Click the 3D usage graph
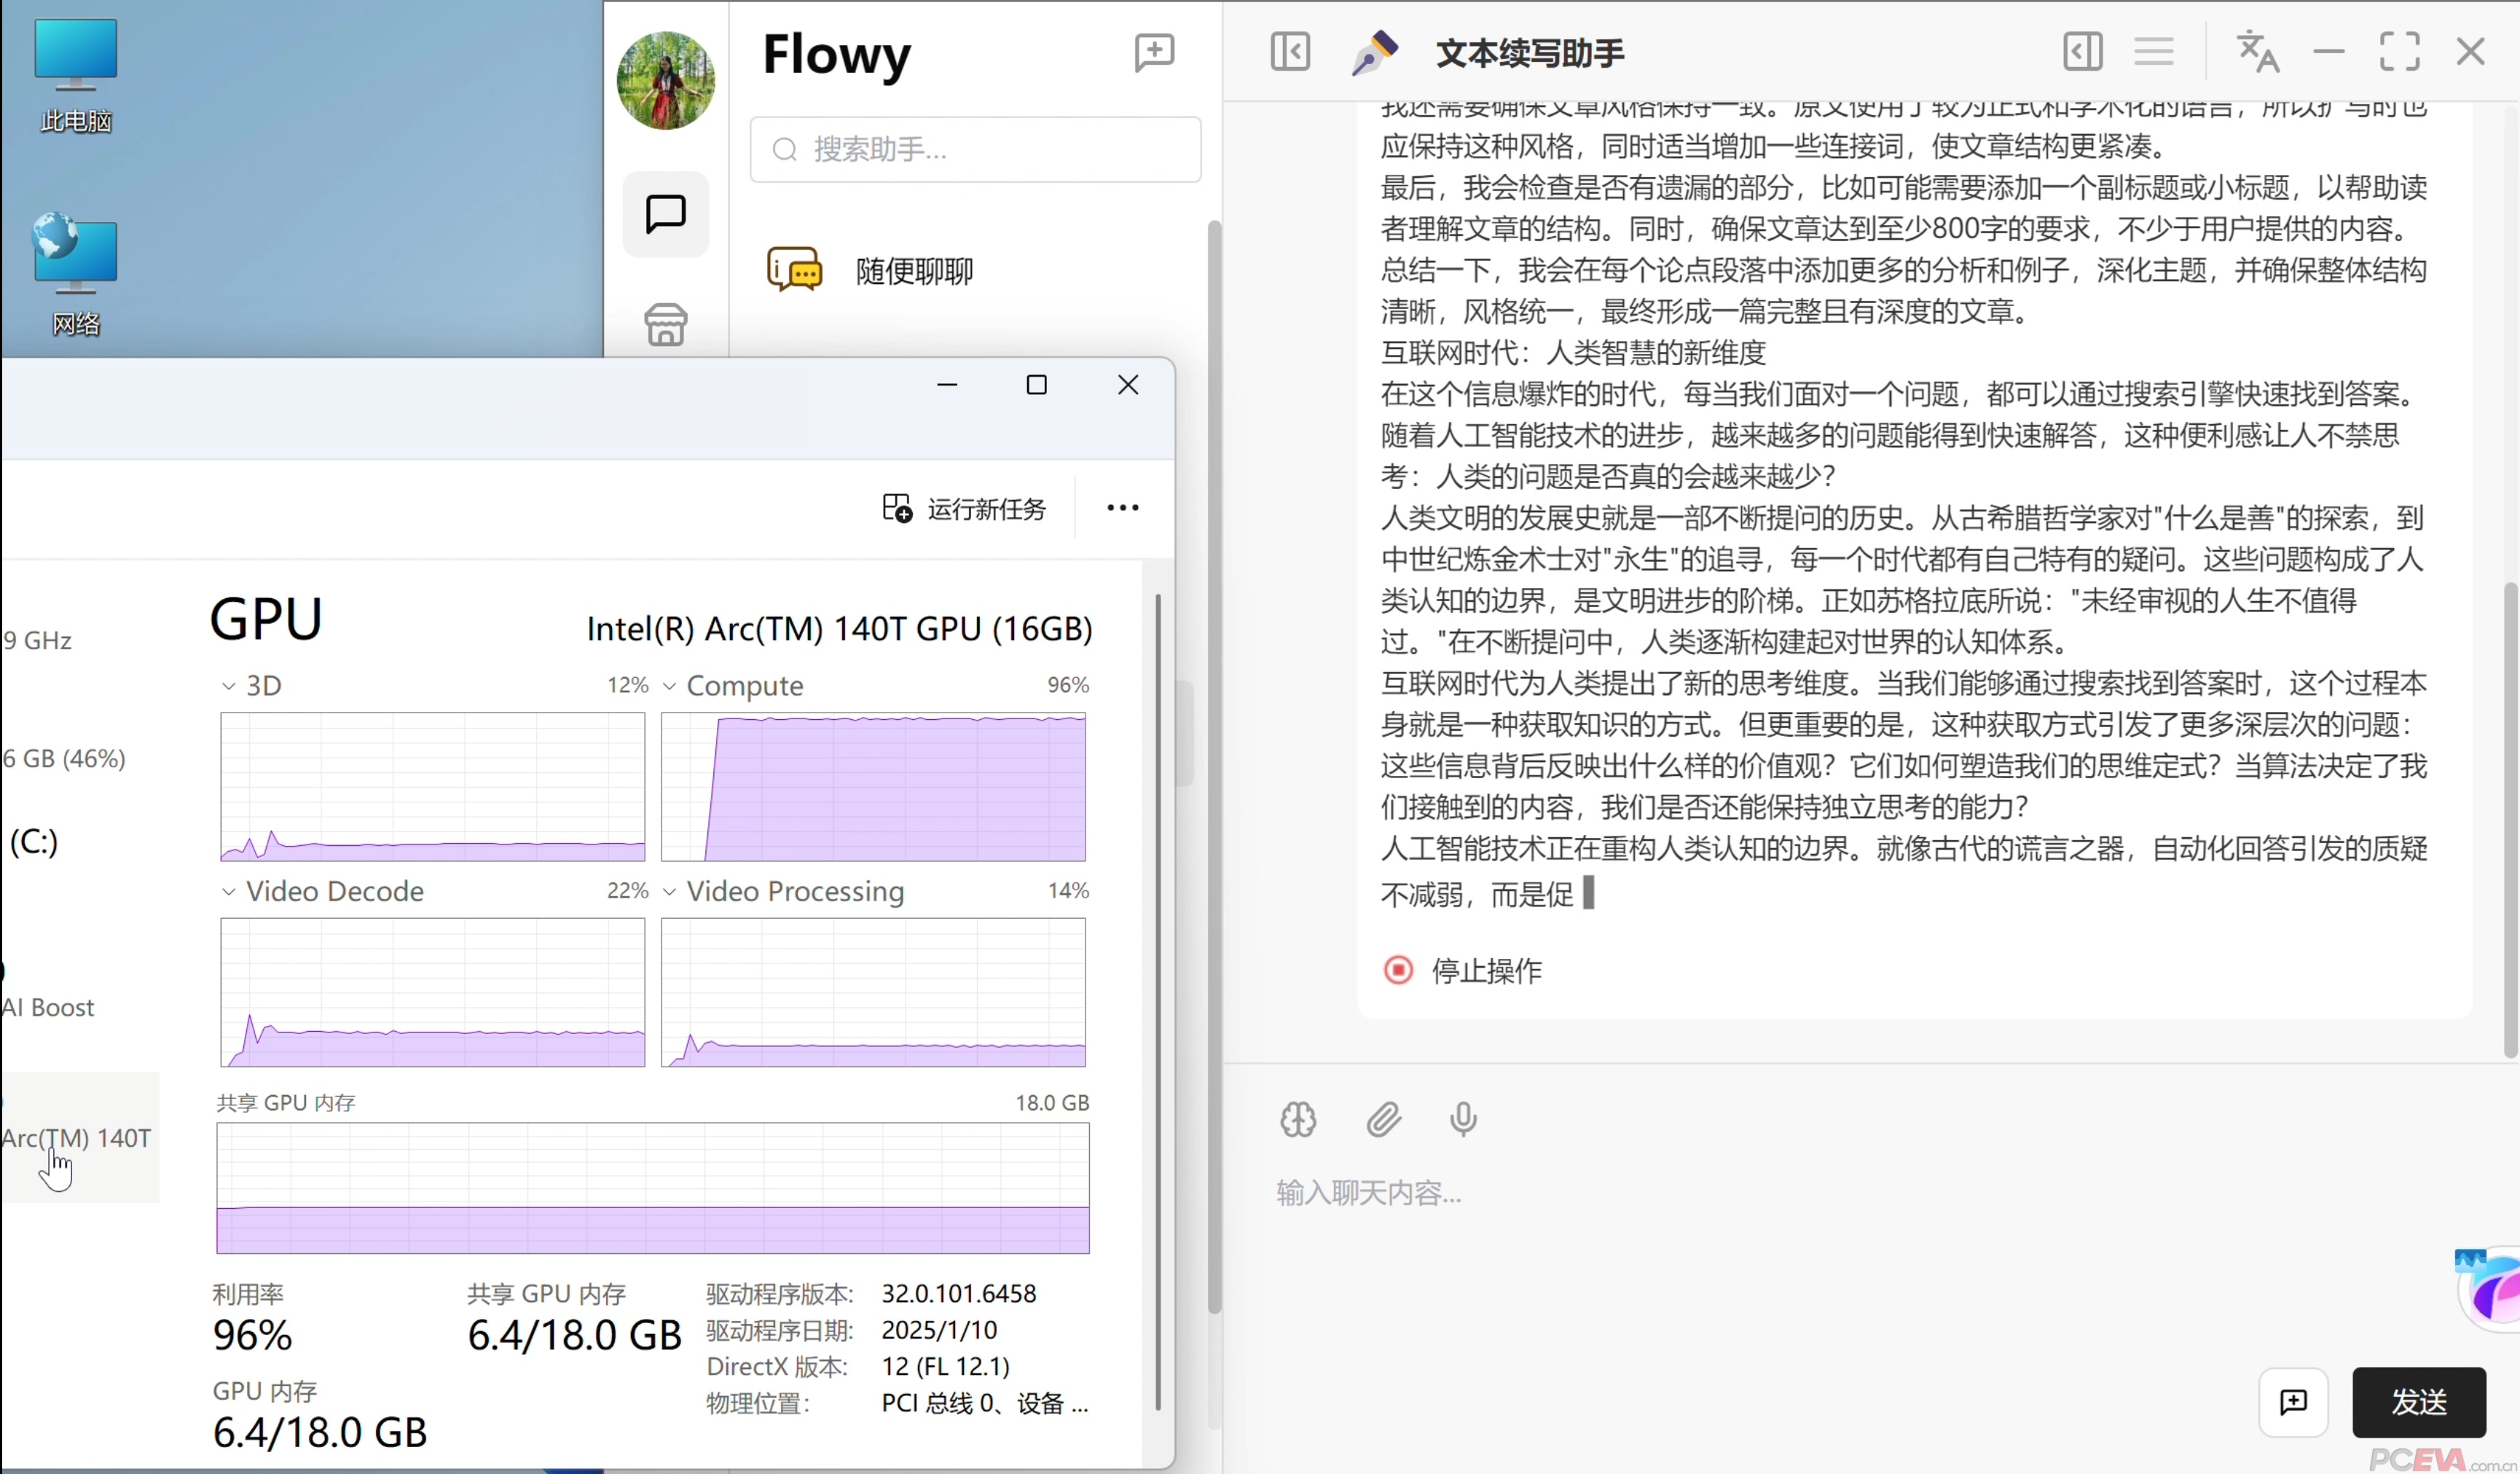This screenshot has height=1474, width=2520. pos(432,787)
